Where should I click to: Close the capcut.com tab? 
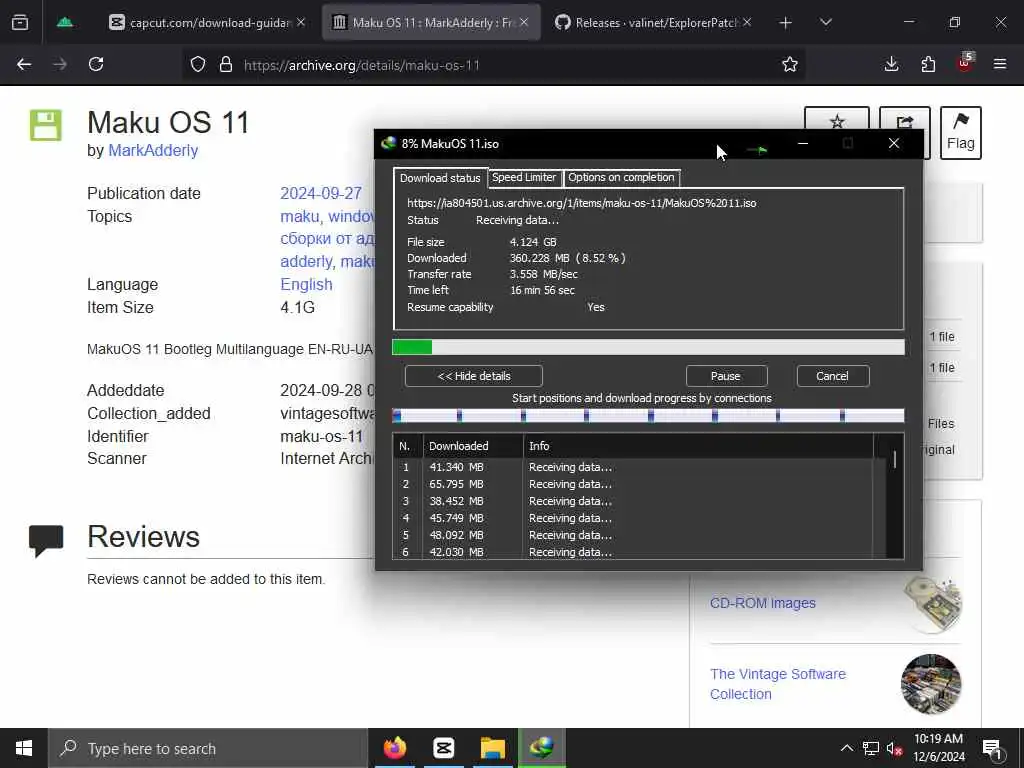[300, 22]
